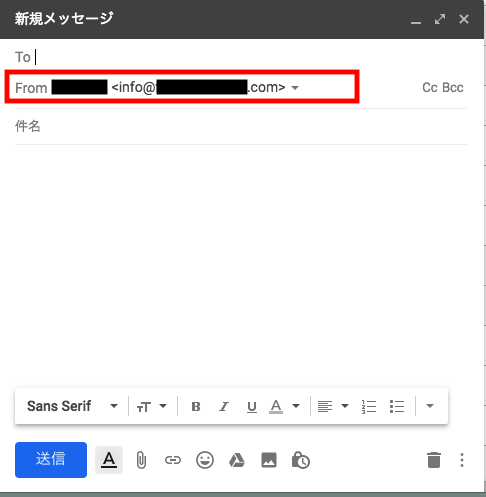Open the emoji picker smiley icon
486x497 pixels.
pos(205,460)
